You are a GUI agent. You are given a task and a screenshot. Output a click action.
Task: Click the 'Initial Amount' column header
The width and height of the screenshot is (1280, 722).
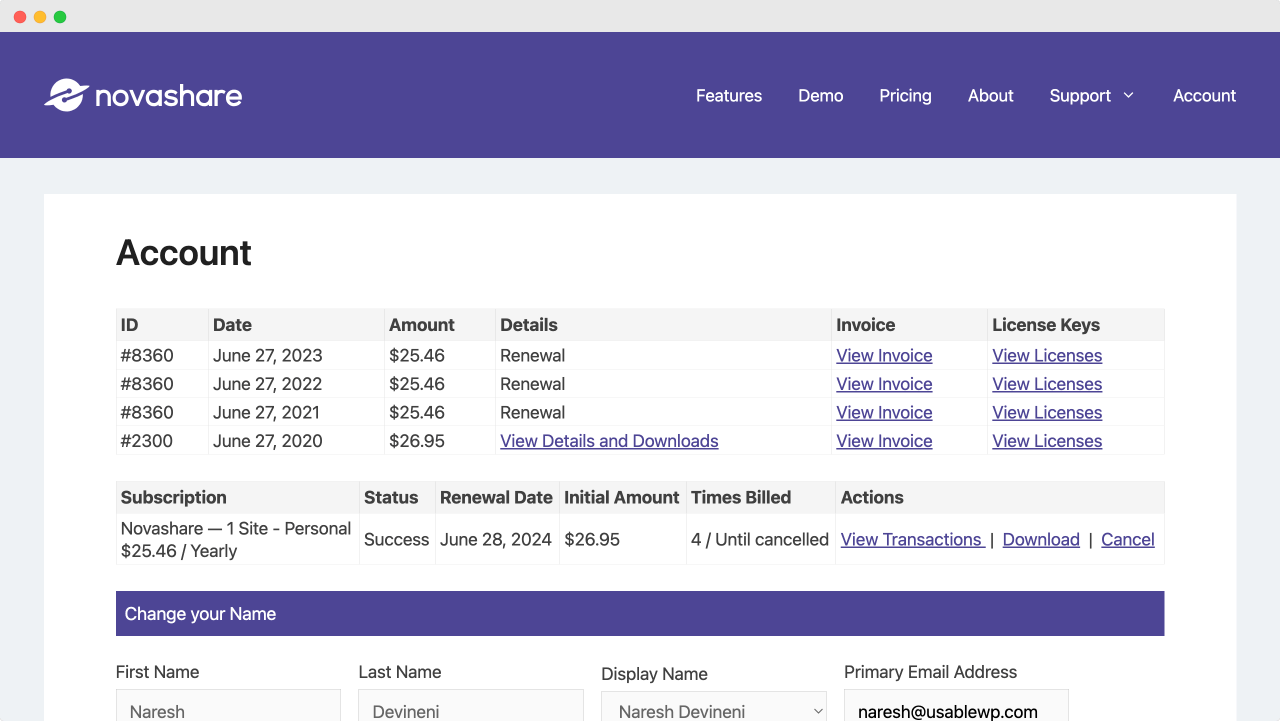tap(622, 498)
